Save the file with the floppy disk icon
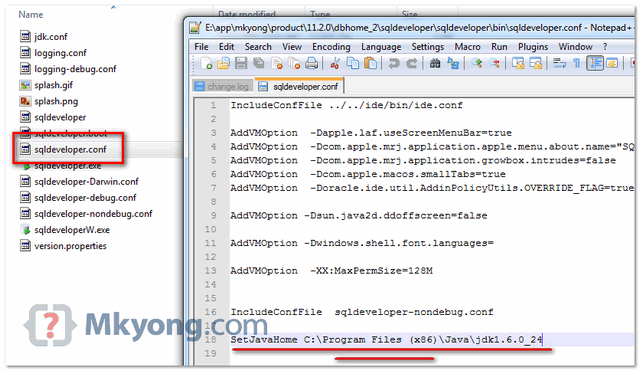The width and height of the screenshot is (640, 371). (241, 63)
